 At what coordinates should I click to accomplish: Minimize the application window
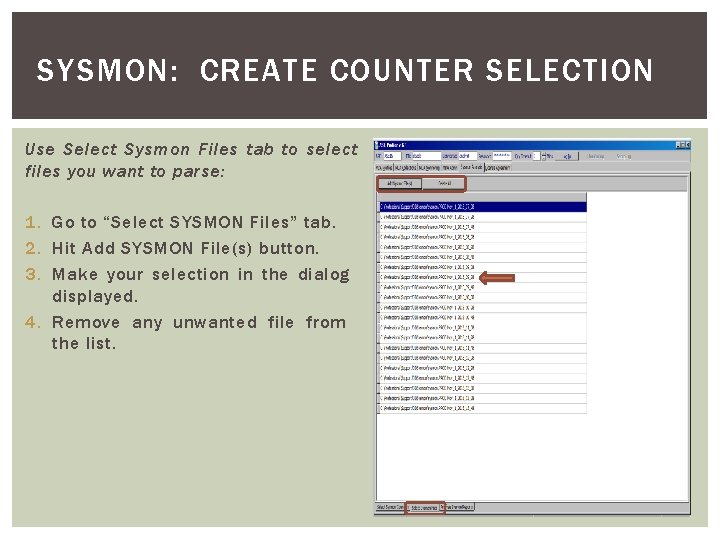(x=678, y=145)
